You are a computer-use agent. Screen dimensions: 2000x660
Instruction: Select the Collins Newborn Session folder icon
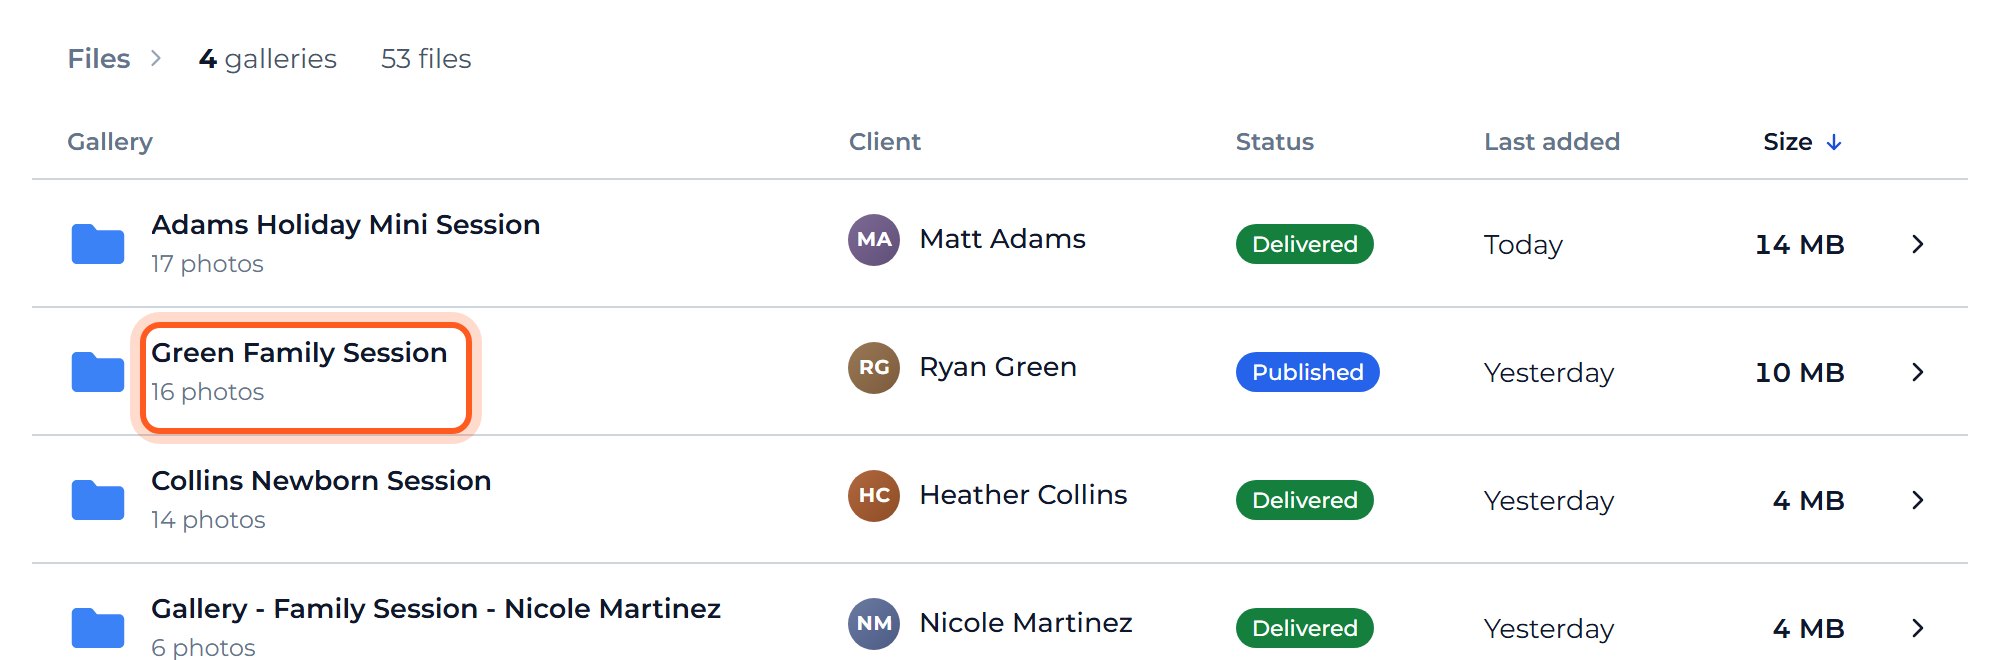tap(98, 500)
